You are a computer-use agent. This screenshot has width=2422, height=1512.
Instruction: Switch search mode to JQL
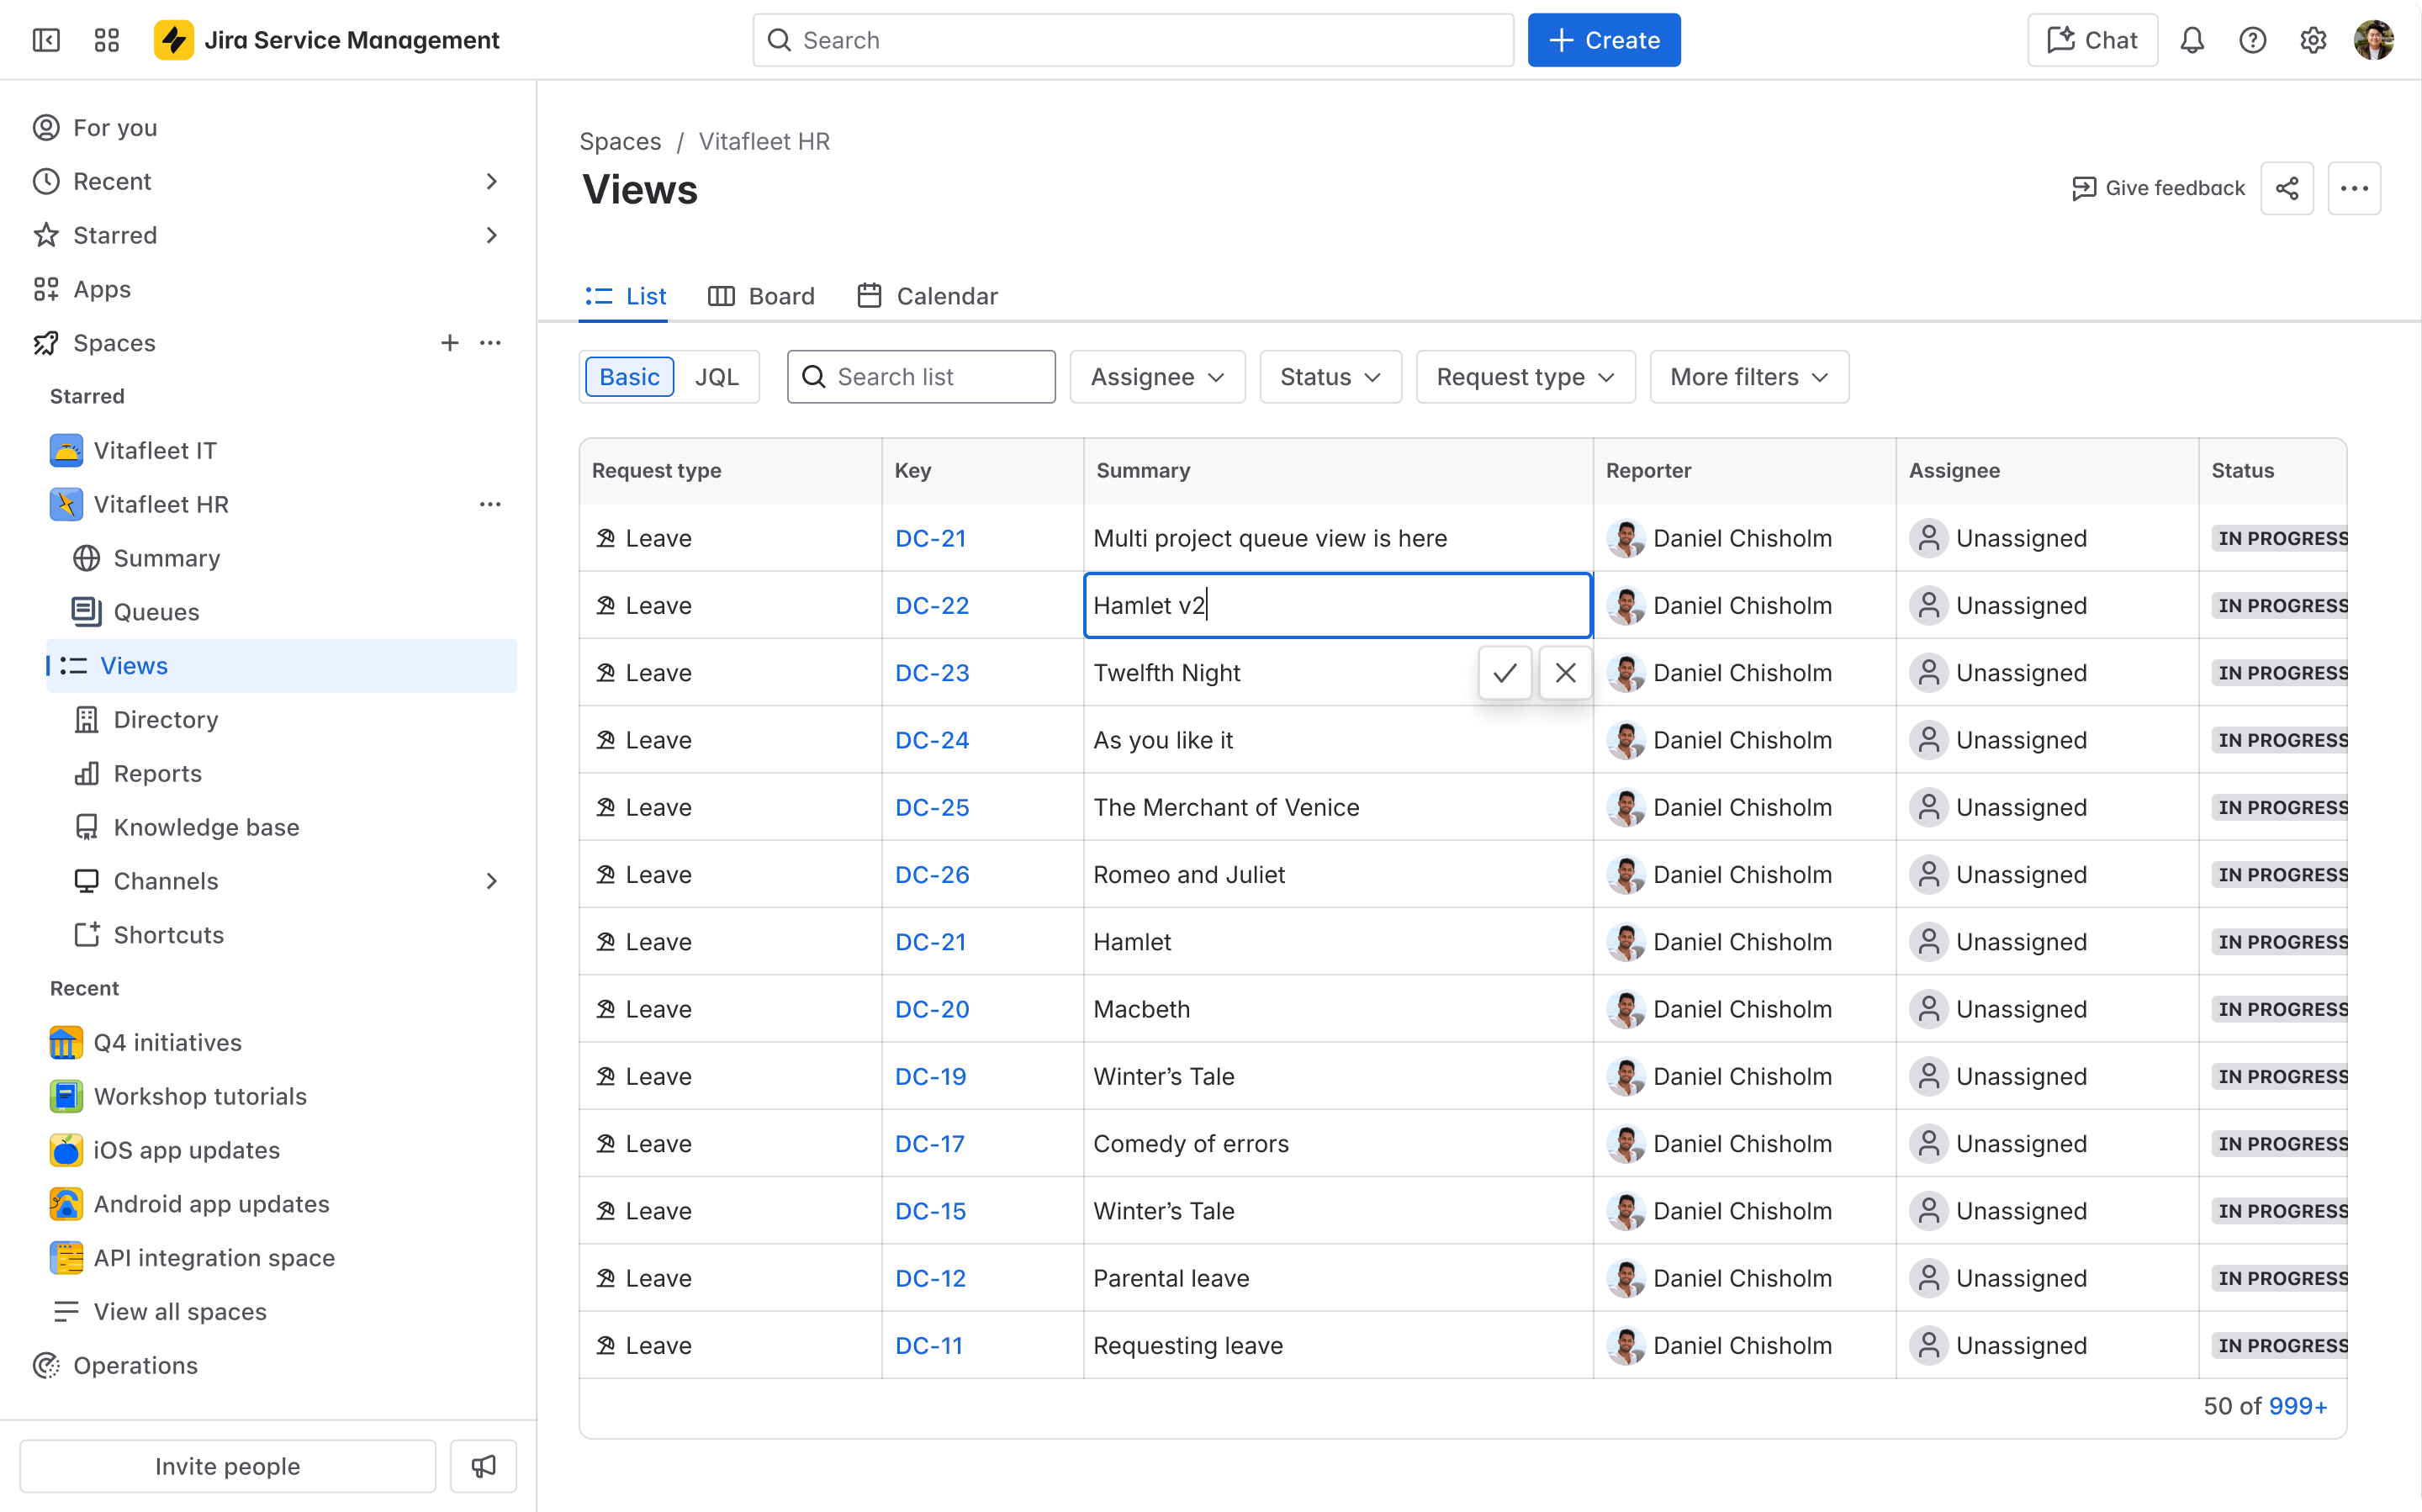(x=717, y=377)
